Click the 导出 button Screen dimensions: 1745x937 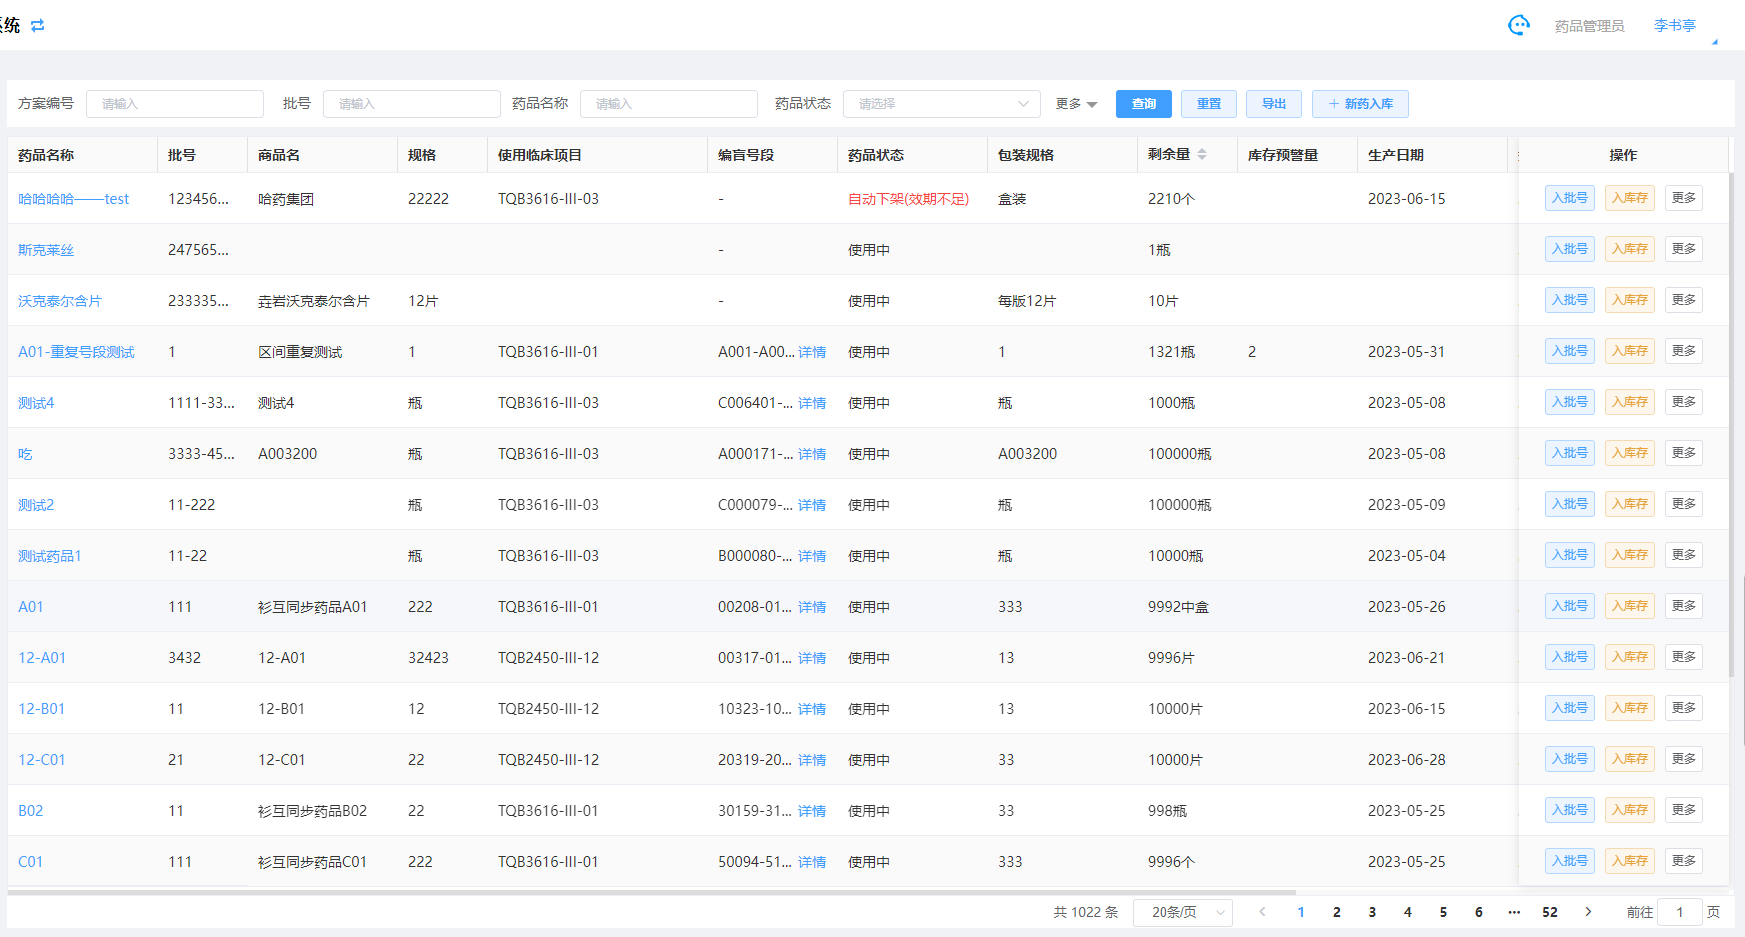point(1274,104)
